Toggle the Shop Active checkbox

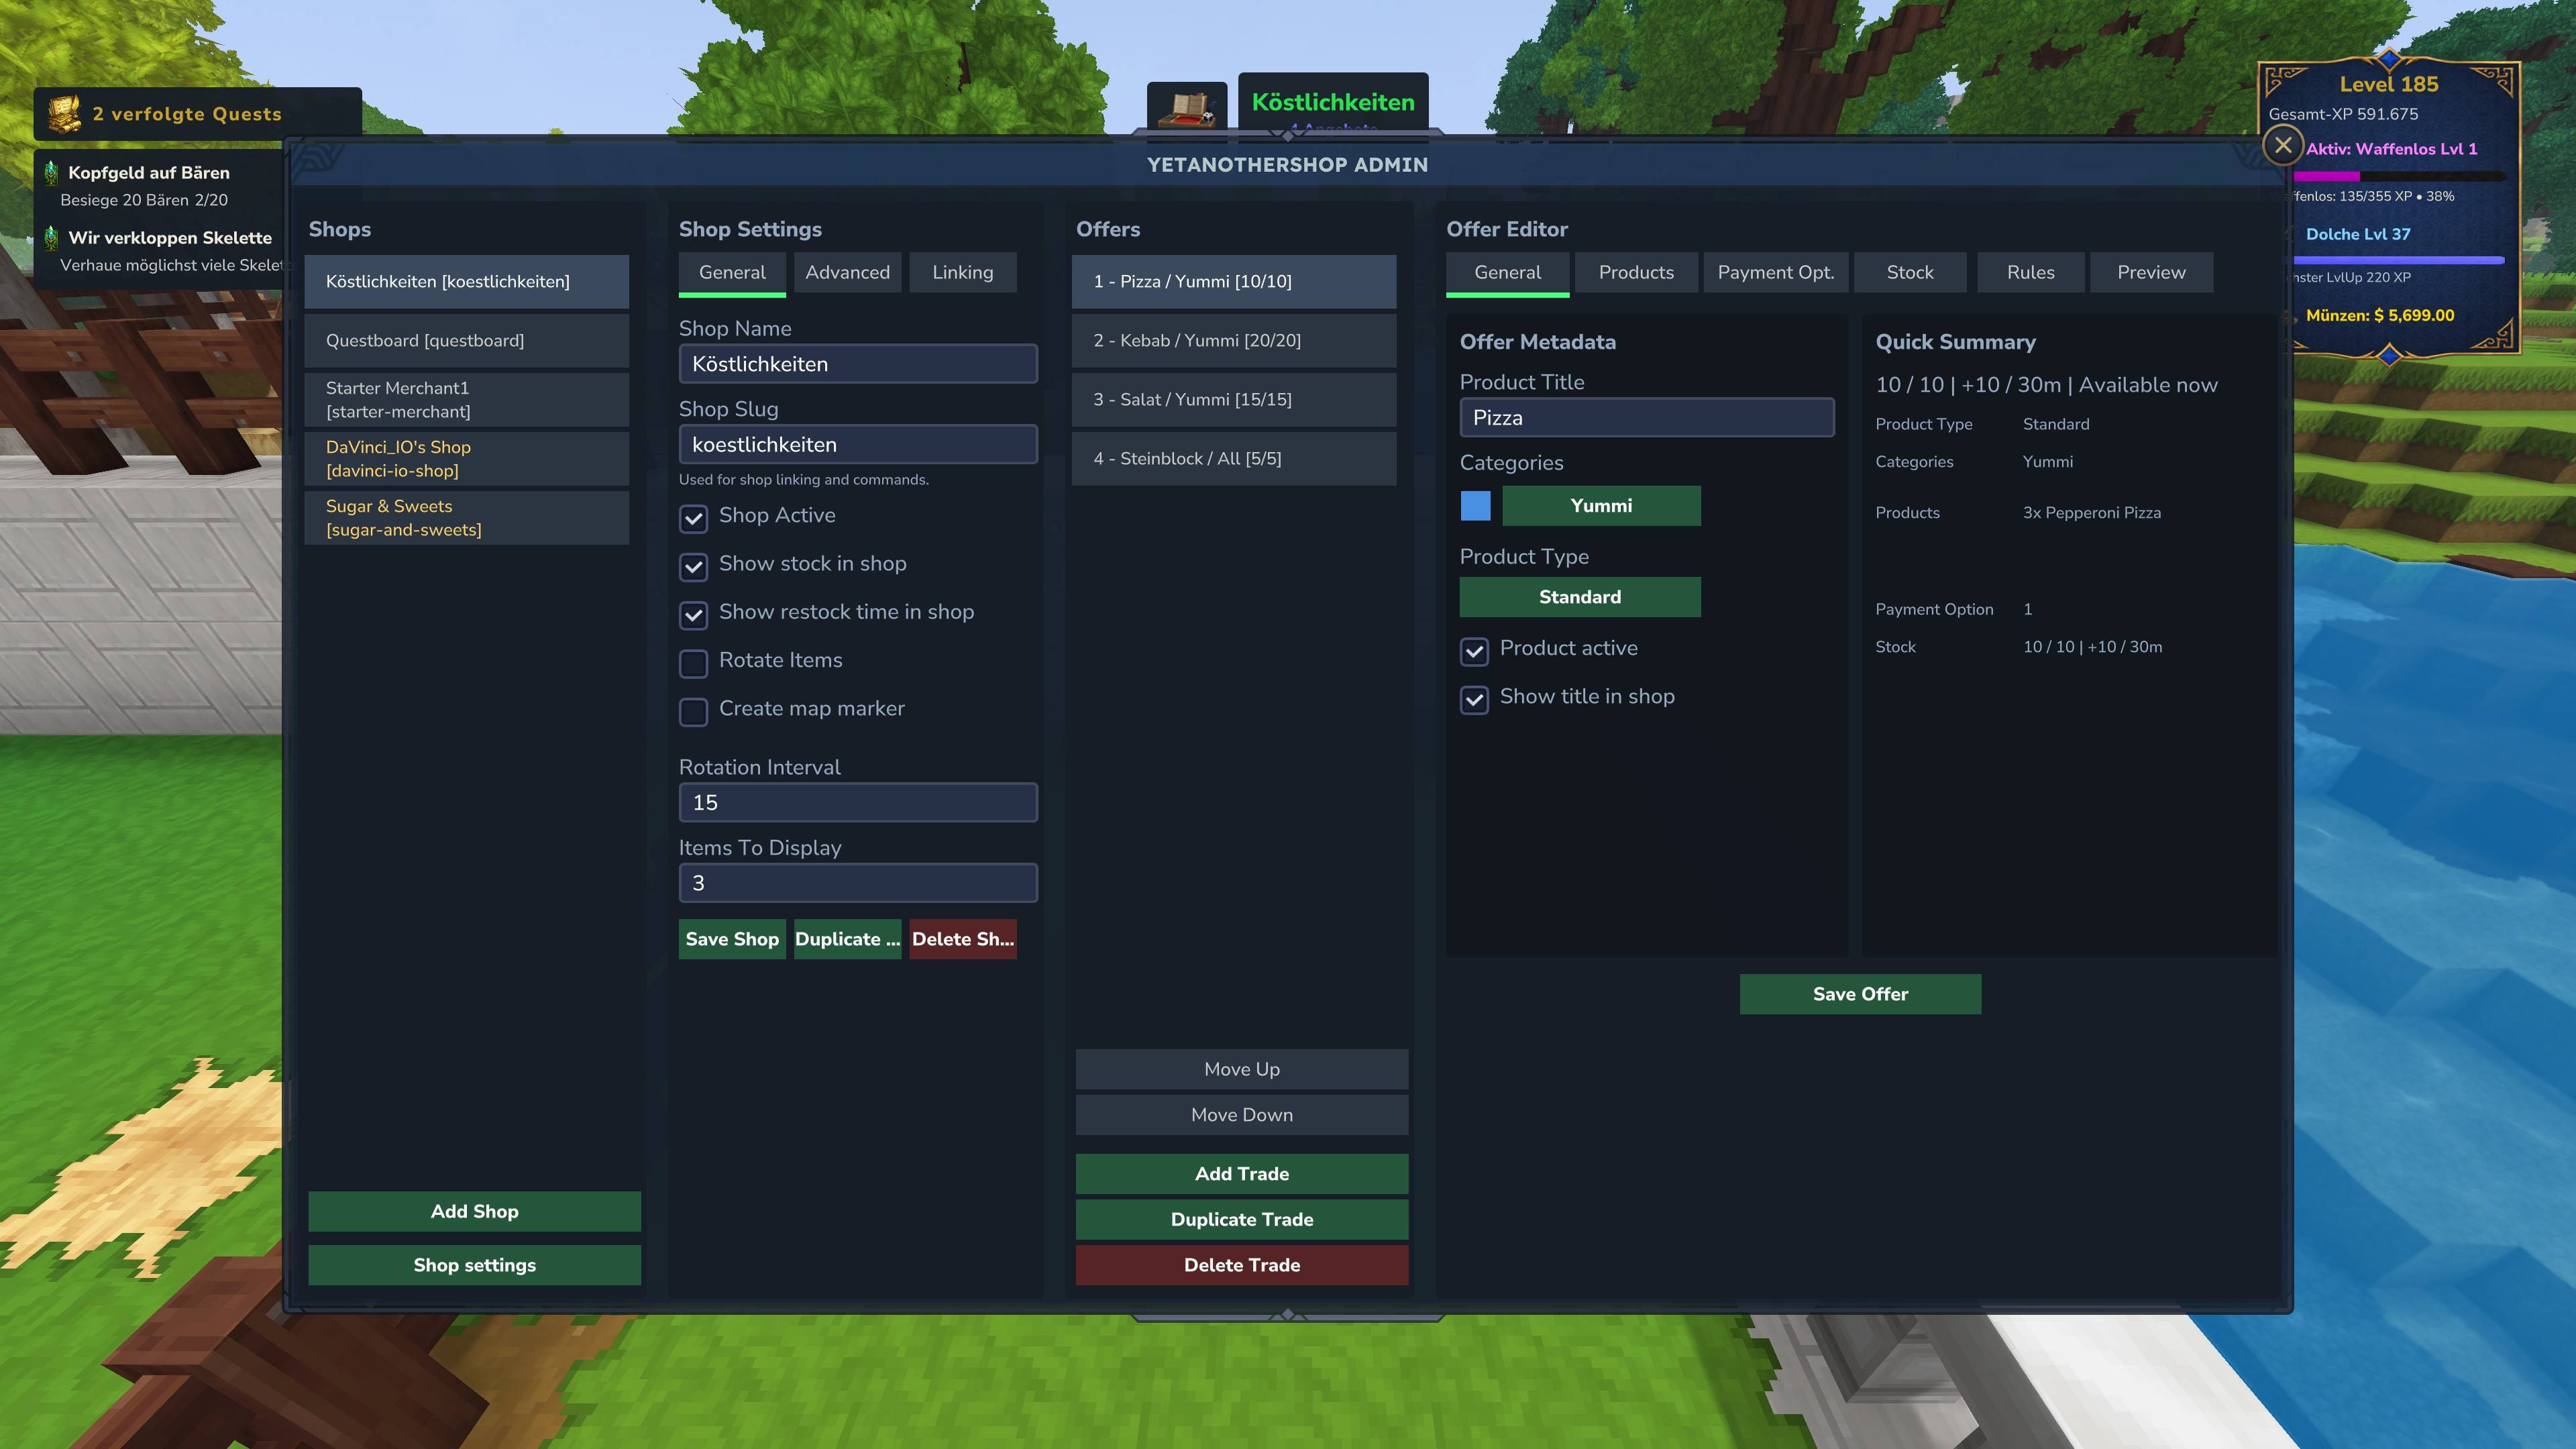693,518
